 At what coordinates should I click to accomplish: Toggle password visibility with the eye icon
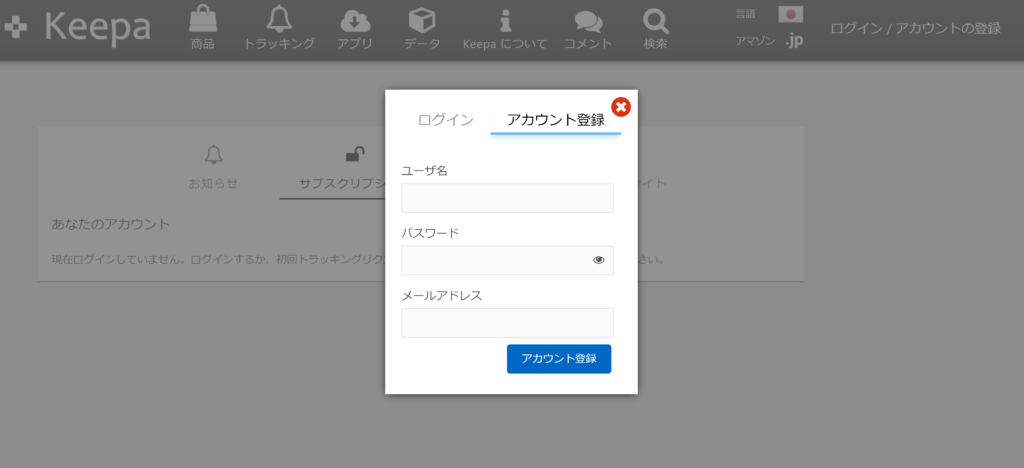coord(599,260)
